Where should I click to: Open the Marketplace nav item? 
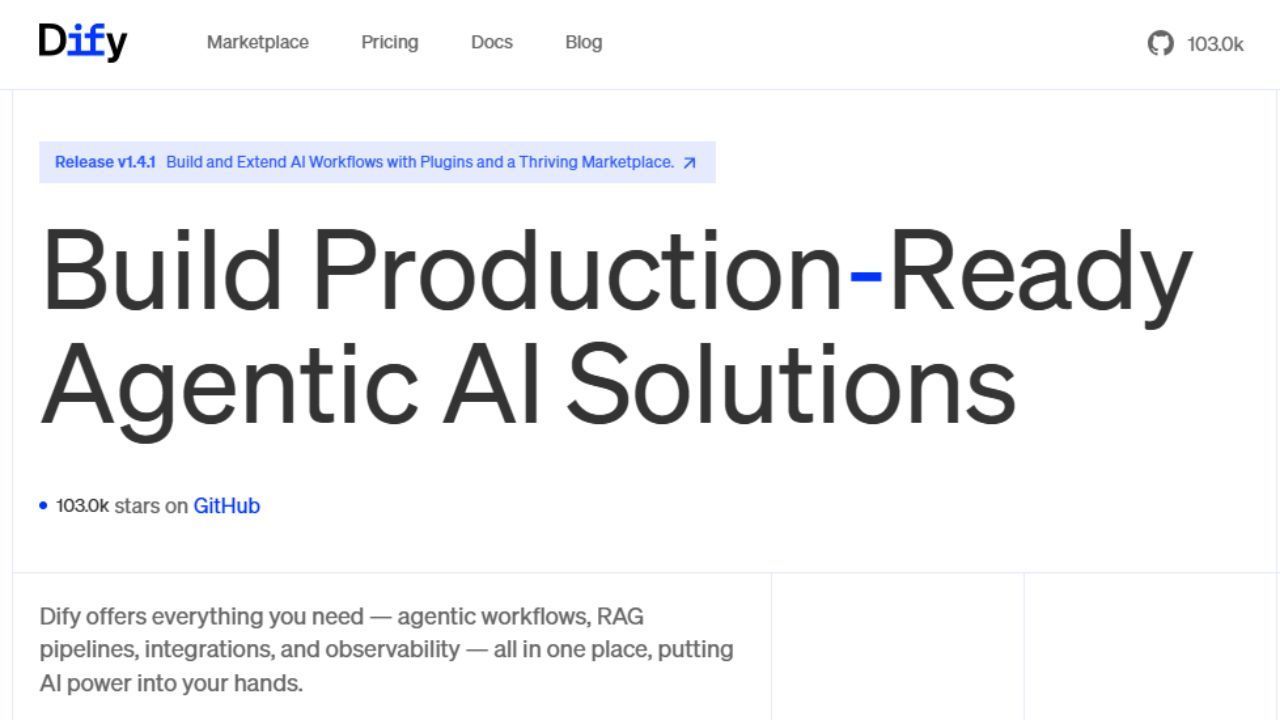258,42
